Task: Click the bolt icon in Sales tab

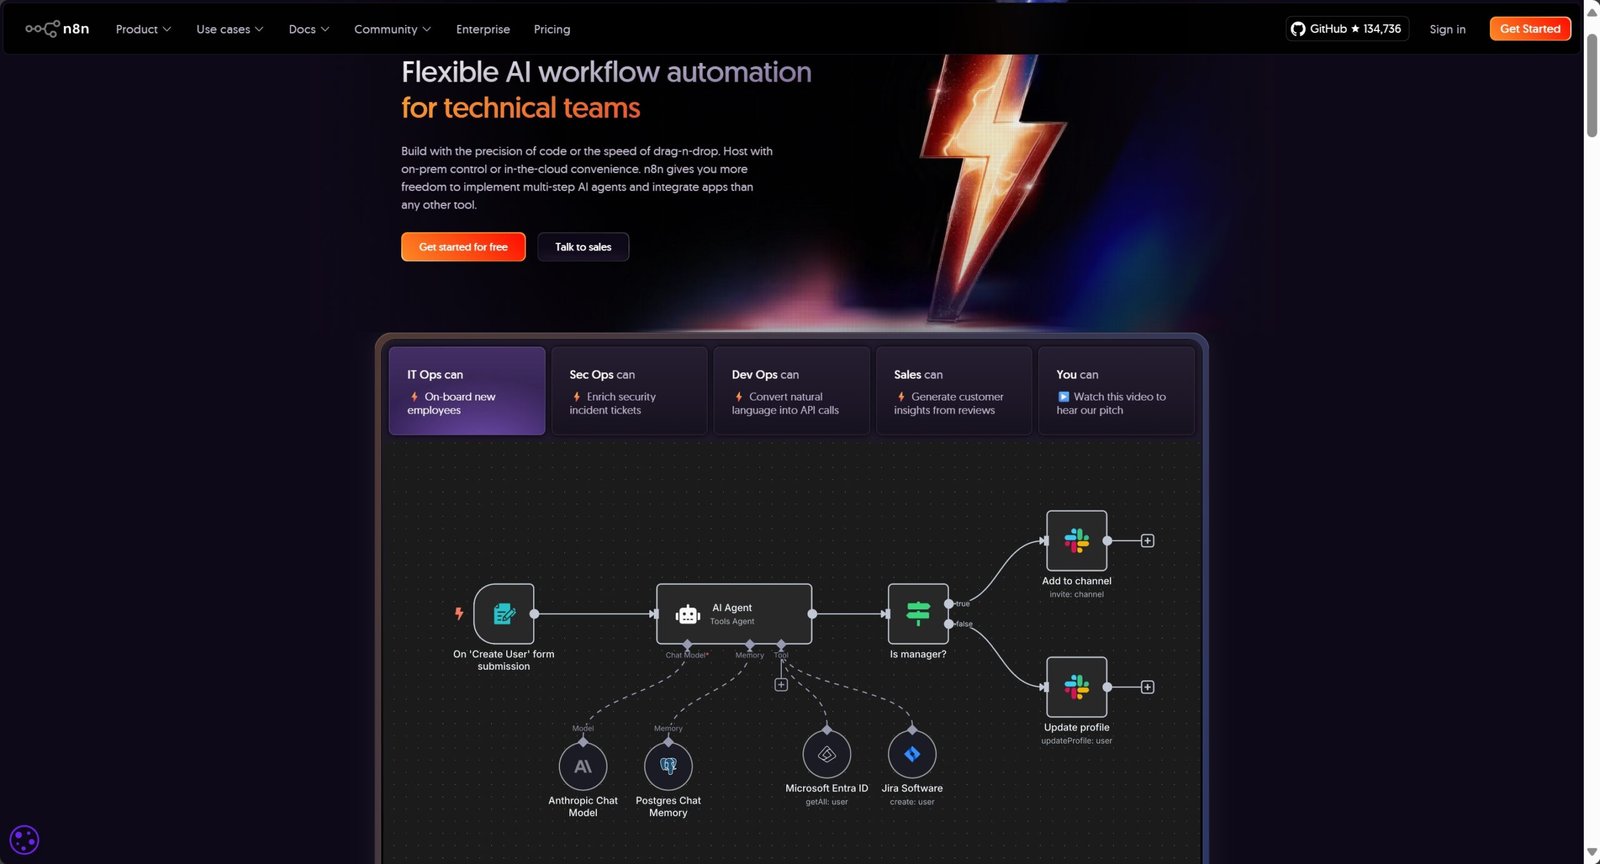Action: [901, 397]
